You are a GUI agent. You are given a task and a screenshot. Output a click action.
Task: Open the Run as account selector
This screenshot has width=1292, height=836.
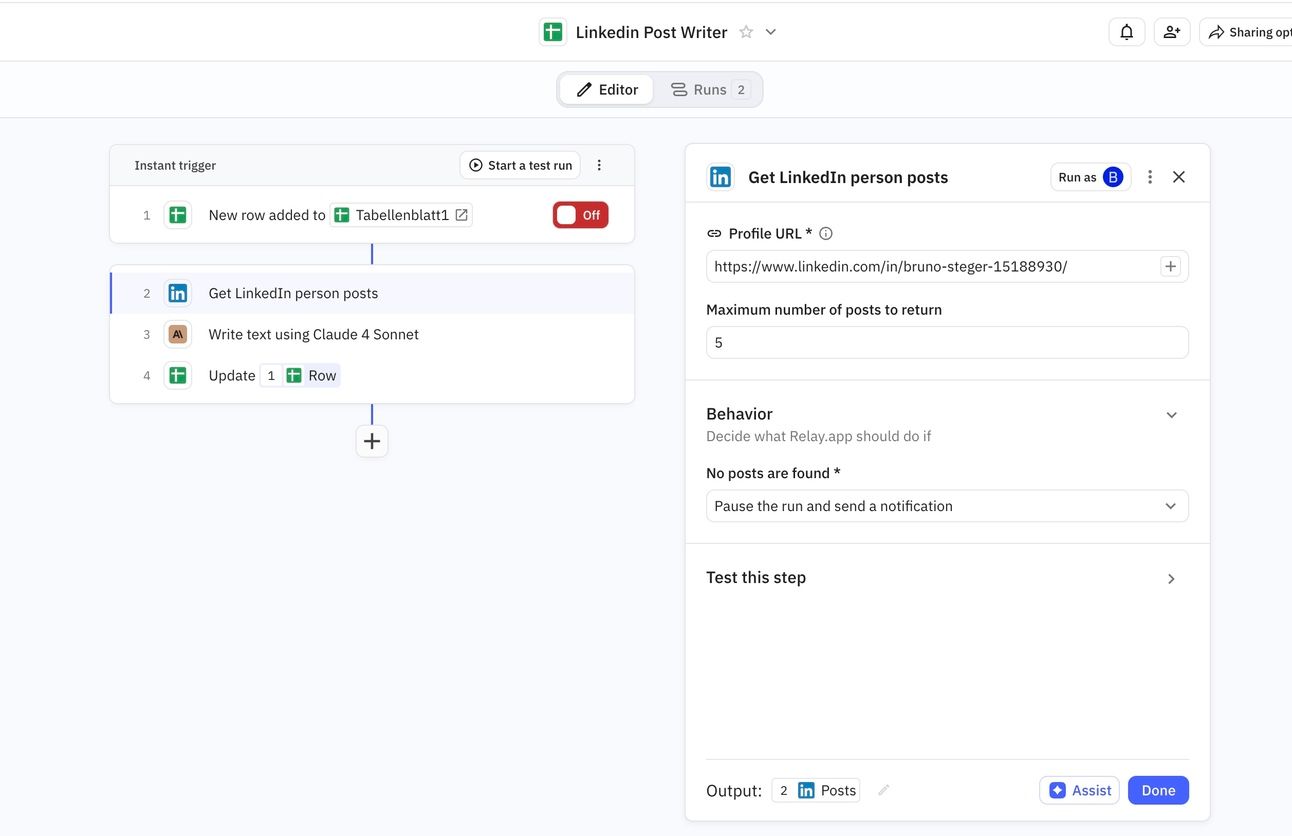(1090, 177)
